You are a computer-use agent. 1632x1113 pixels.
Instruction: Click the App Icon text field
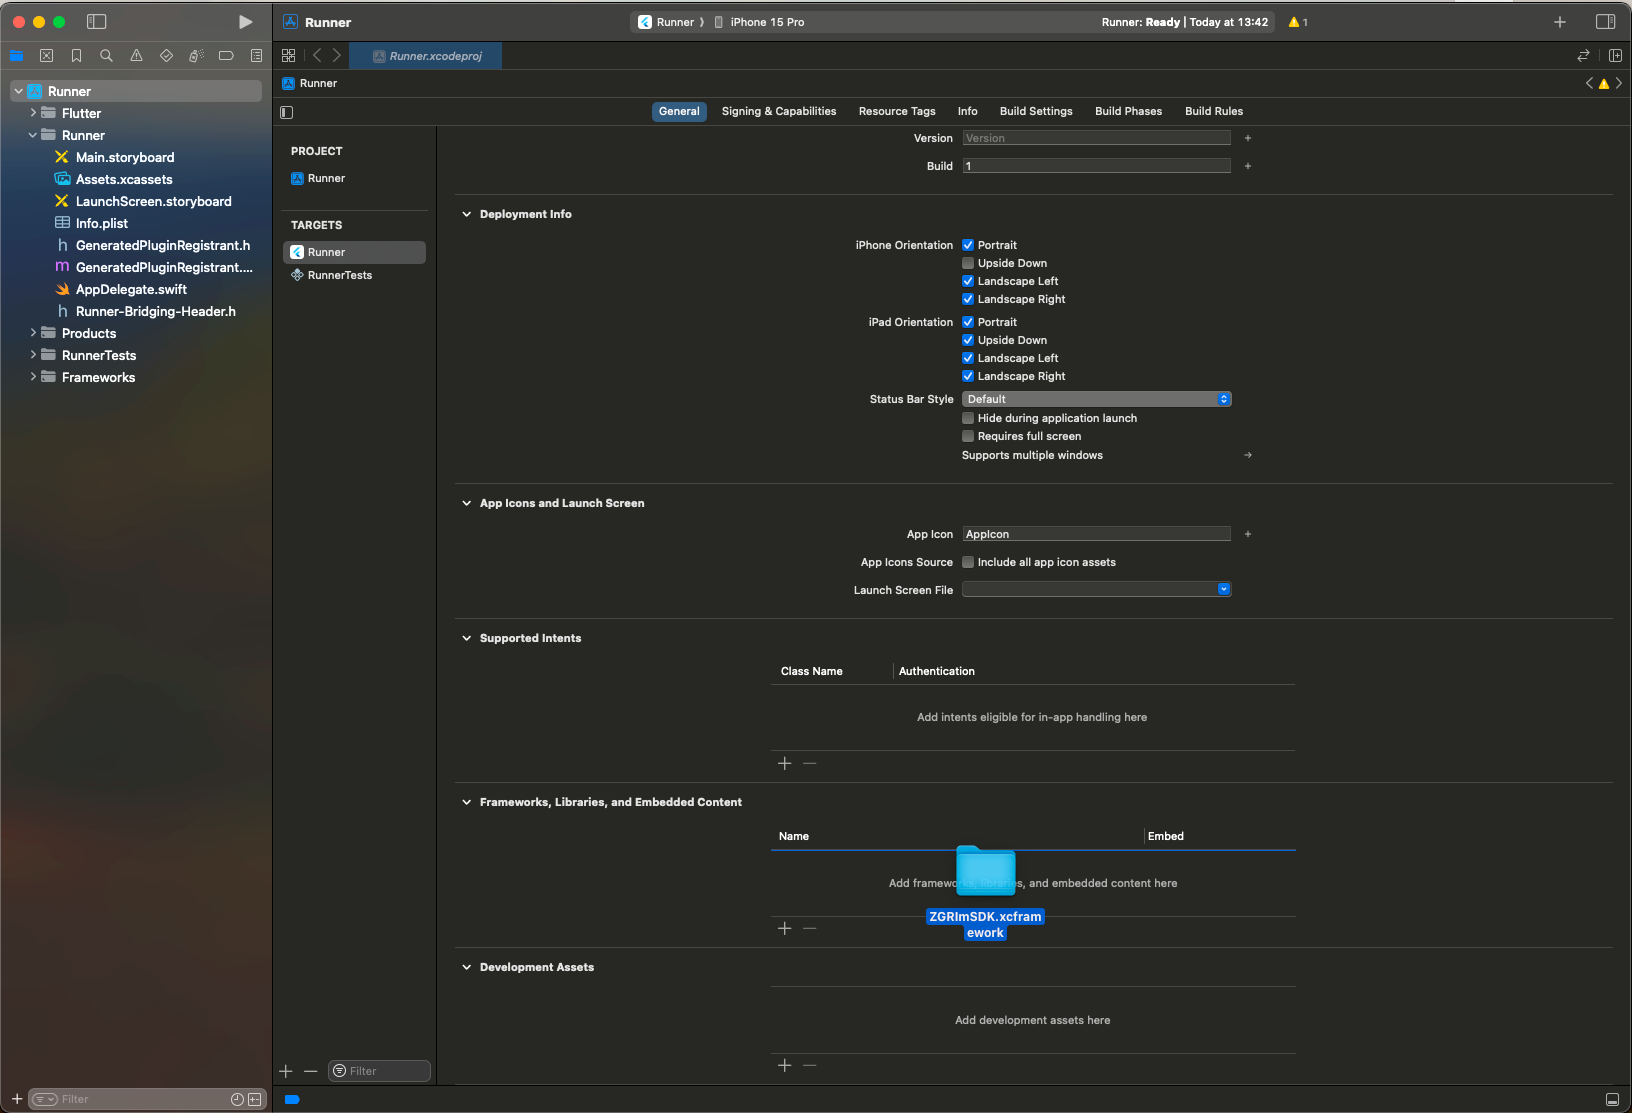[1096, 534]
